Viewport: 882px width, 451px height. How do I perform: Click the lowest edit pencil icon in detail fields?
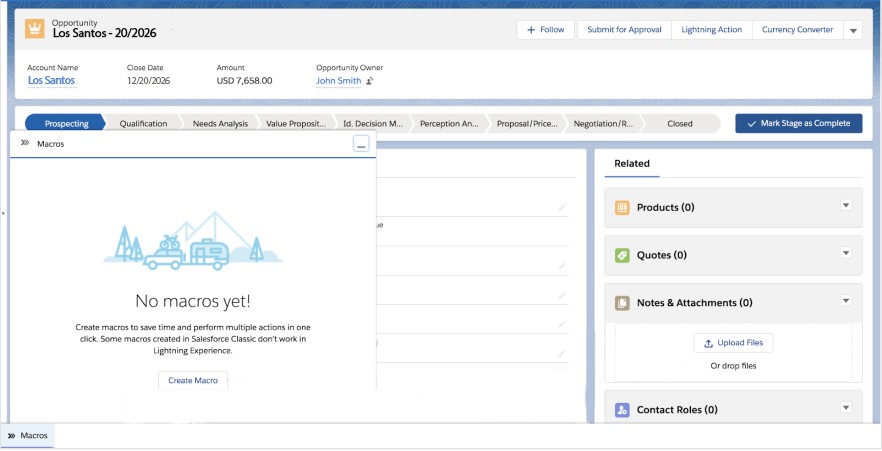point(561,354)
